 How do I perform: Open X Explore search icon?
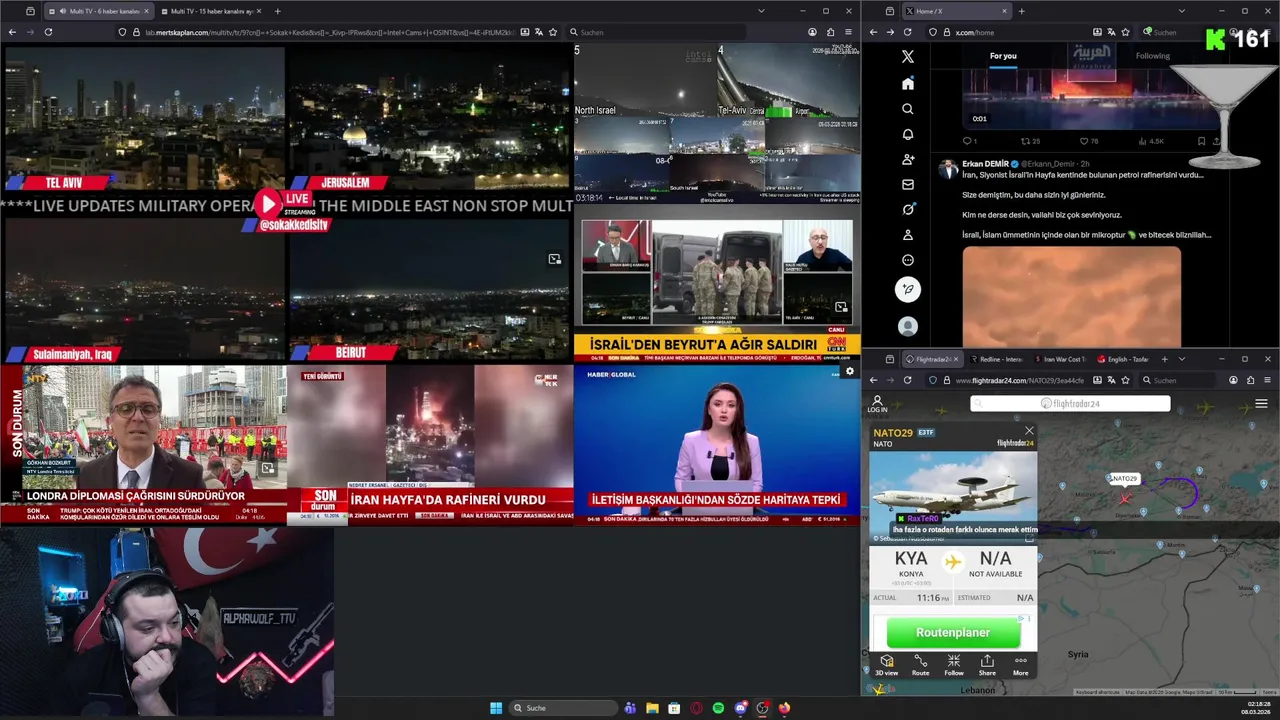tap(908, 109)
